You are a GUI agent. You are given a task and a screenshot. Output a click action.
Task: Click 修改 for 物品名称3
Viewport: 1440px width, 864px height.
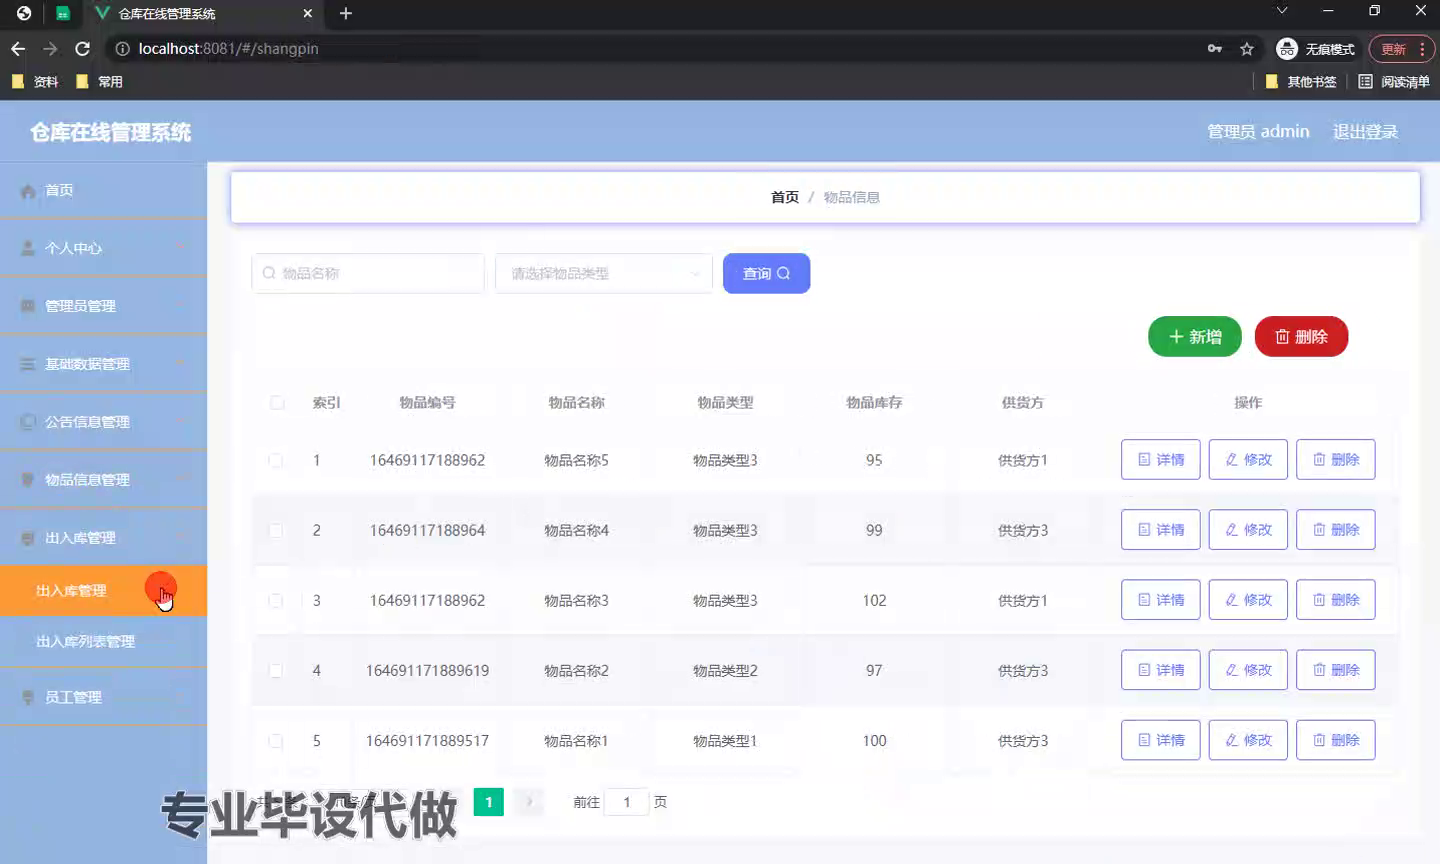point(1248,600)
